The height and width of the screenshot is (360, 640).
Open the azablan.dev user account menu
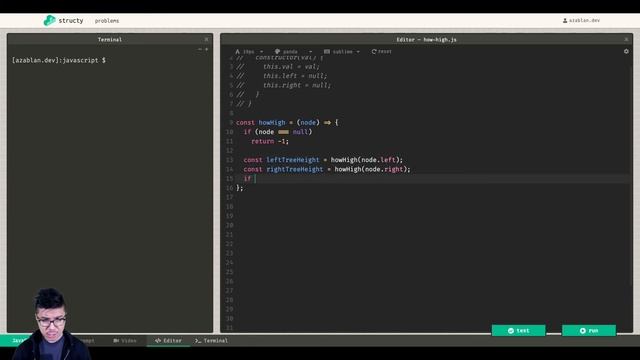(581, 20)
